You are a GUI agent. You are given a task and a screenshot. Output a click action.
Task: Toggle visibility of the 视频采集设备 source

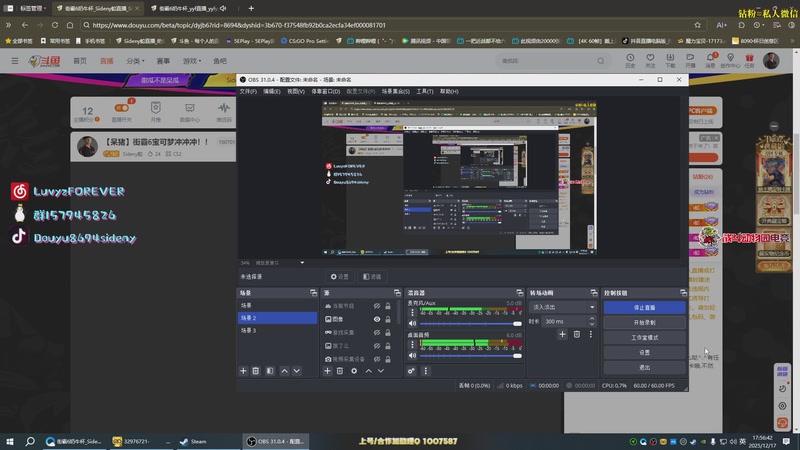coord(377,359)
